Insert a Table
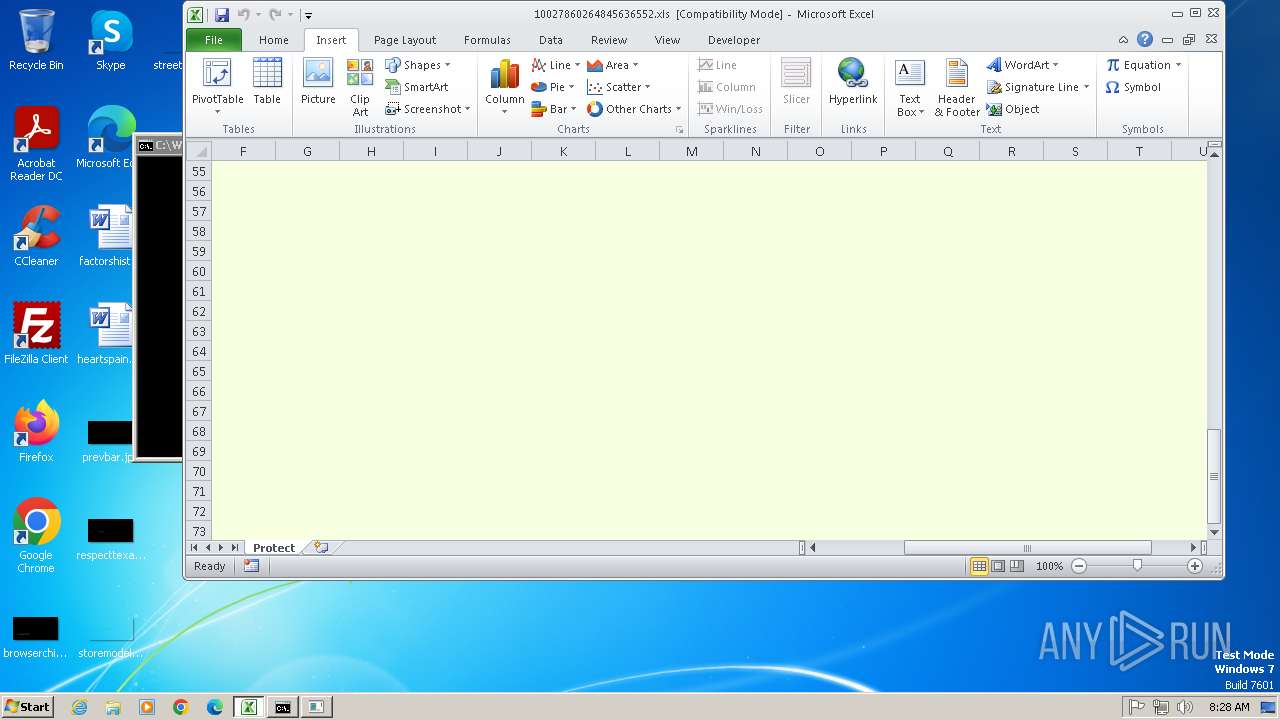 pyautogui.click(x=267, y=82)
